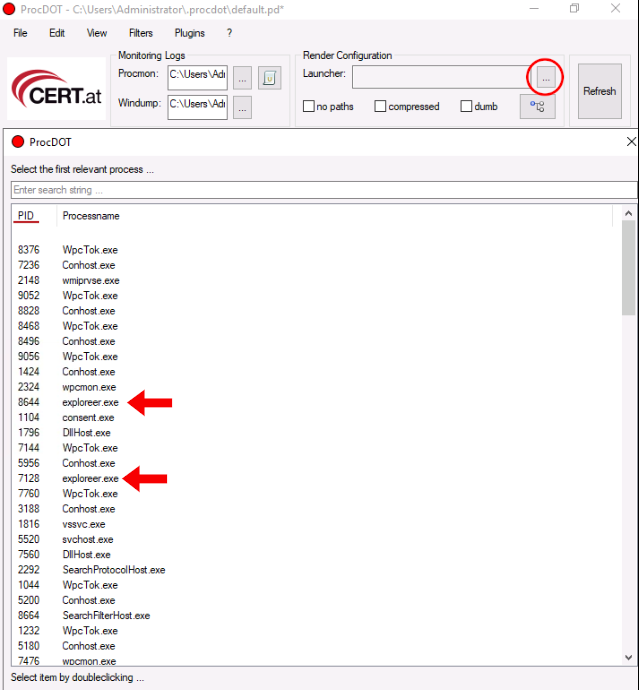Click the ProcDOT title bar app icon
The height and width of the screenshot is (690, 639).
9,9
